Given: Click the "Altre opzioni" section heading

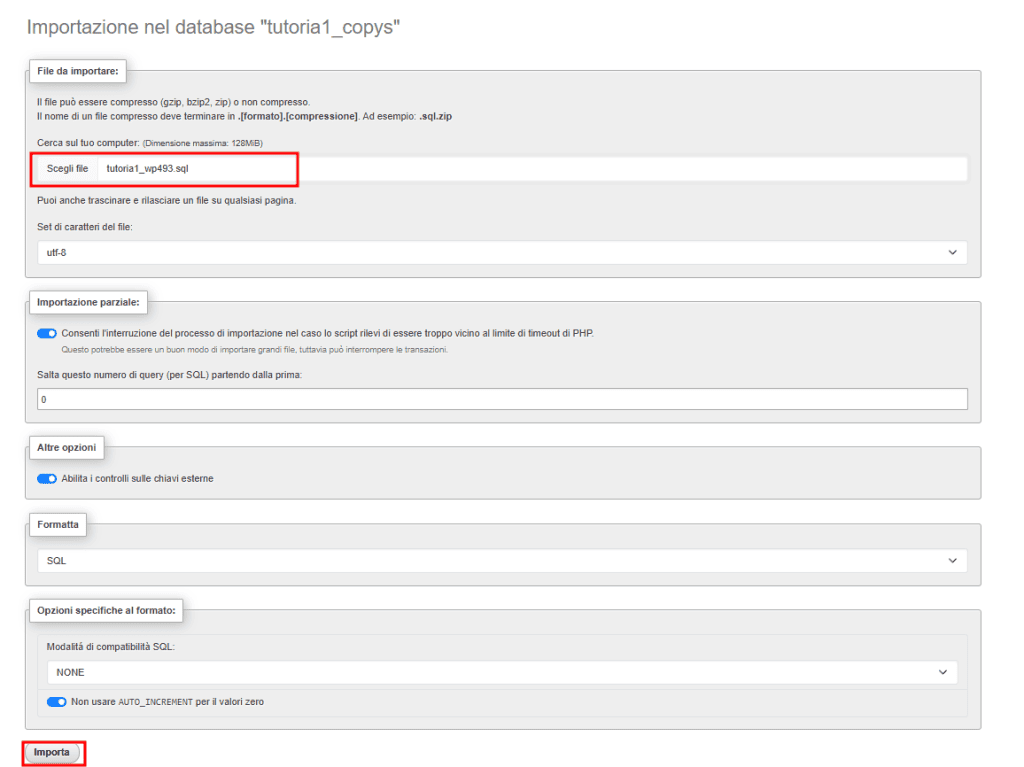Looking at the screenshot, I should point(67,448).
